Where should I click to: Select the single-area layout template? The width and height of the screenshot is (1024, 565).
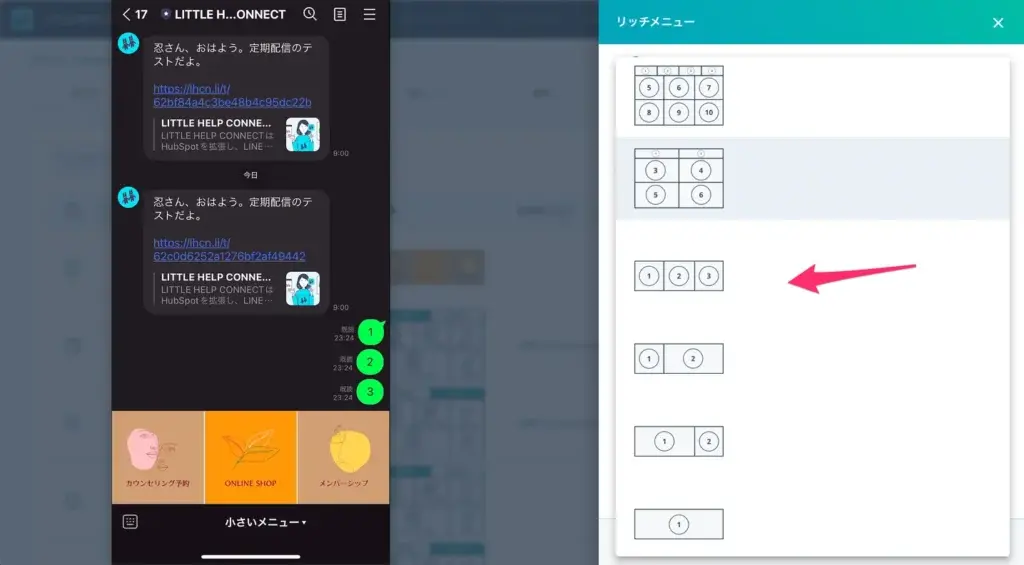[678, 524]
